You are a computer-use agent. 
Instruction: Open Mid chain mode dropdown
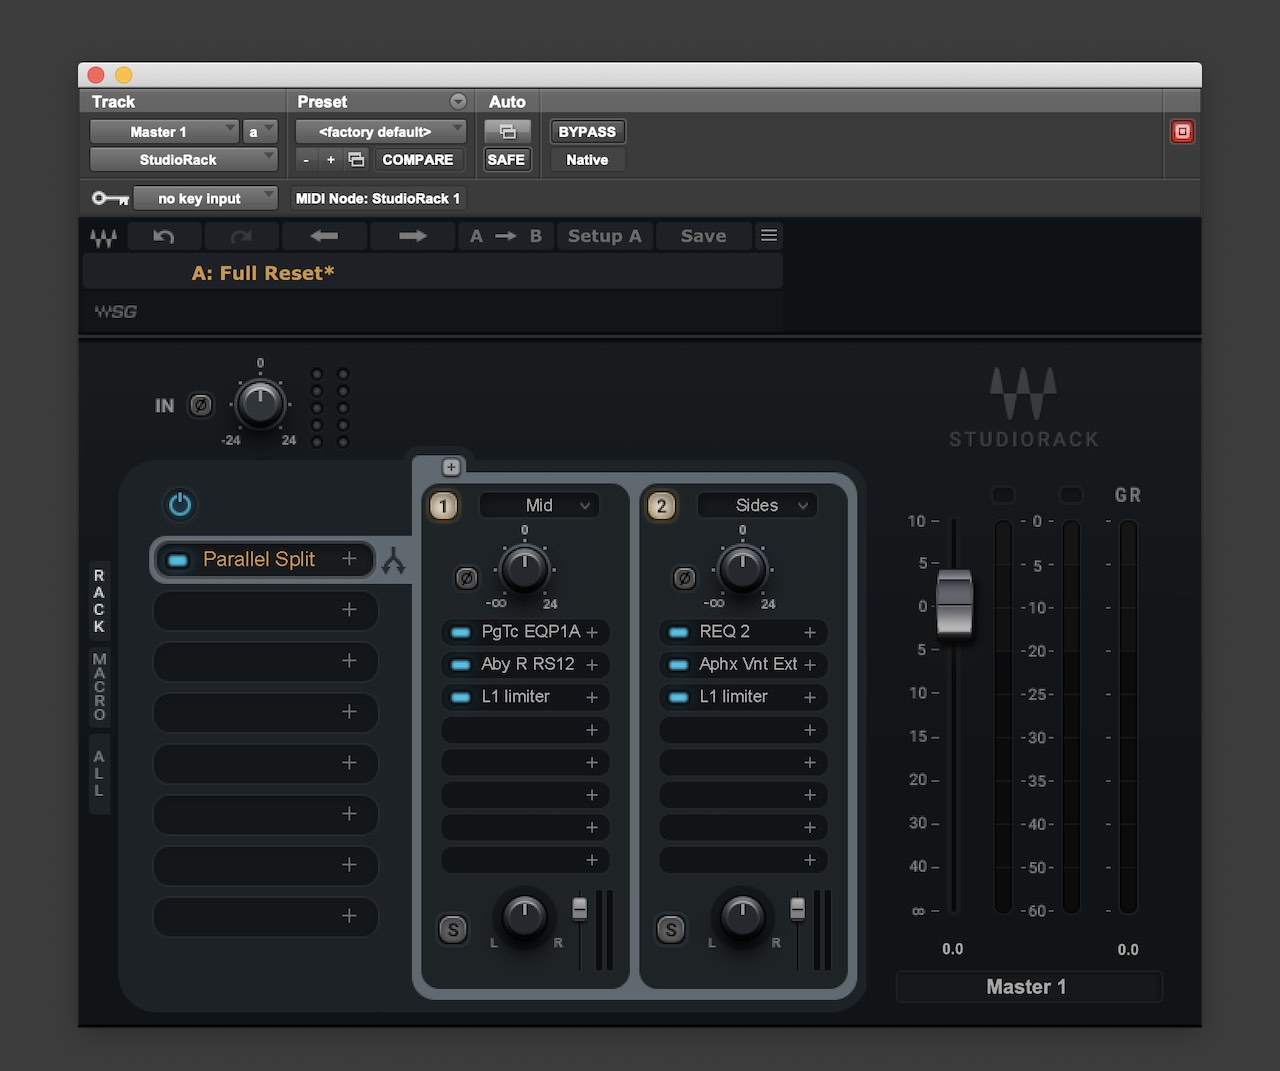click(x=540, y=506)
